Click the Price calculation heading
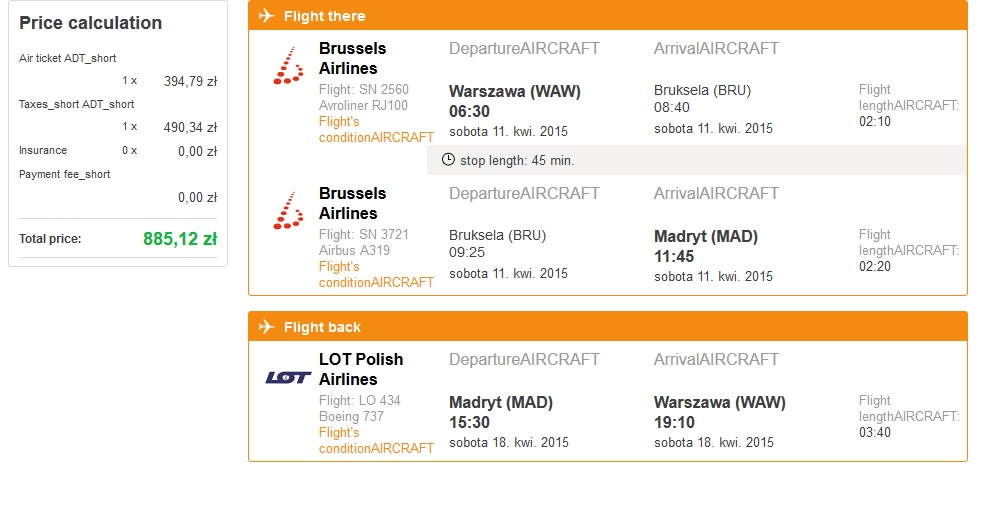The width and height of the screenshot is (996, 523). pyautogui.click(x=90, y=23)
